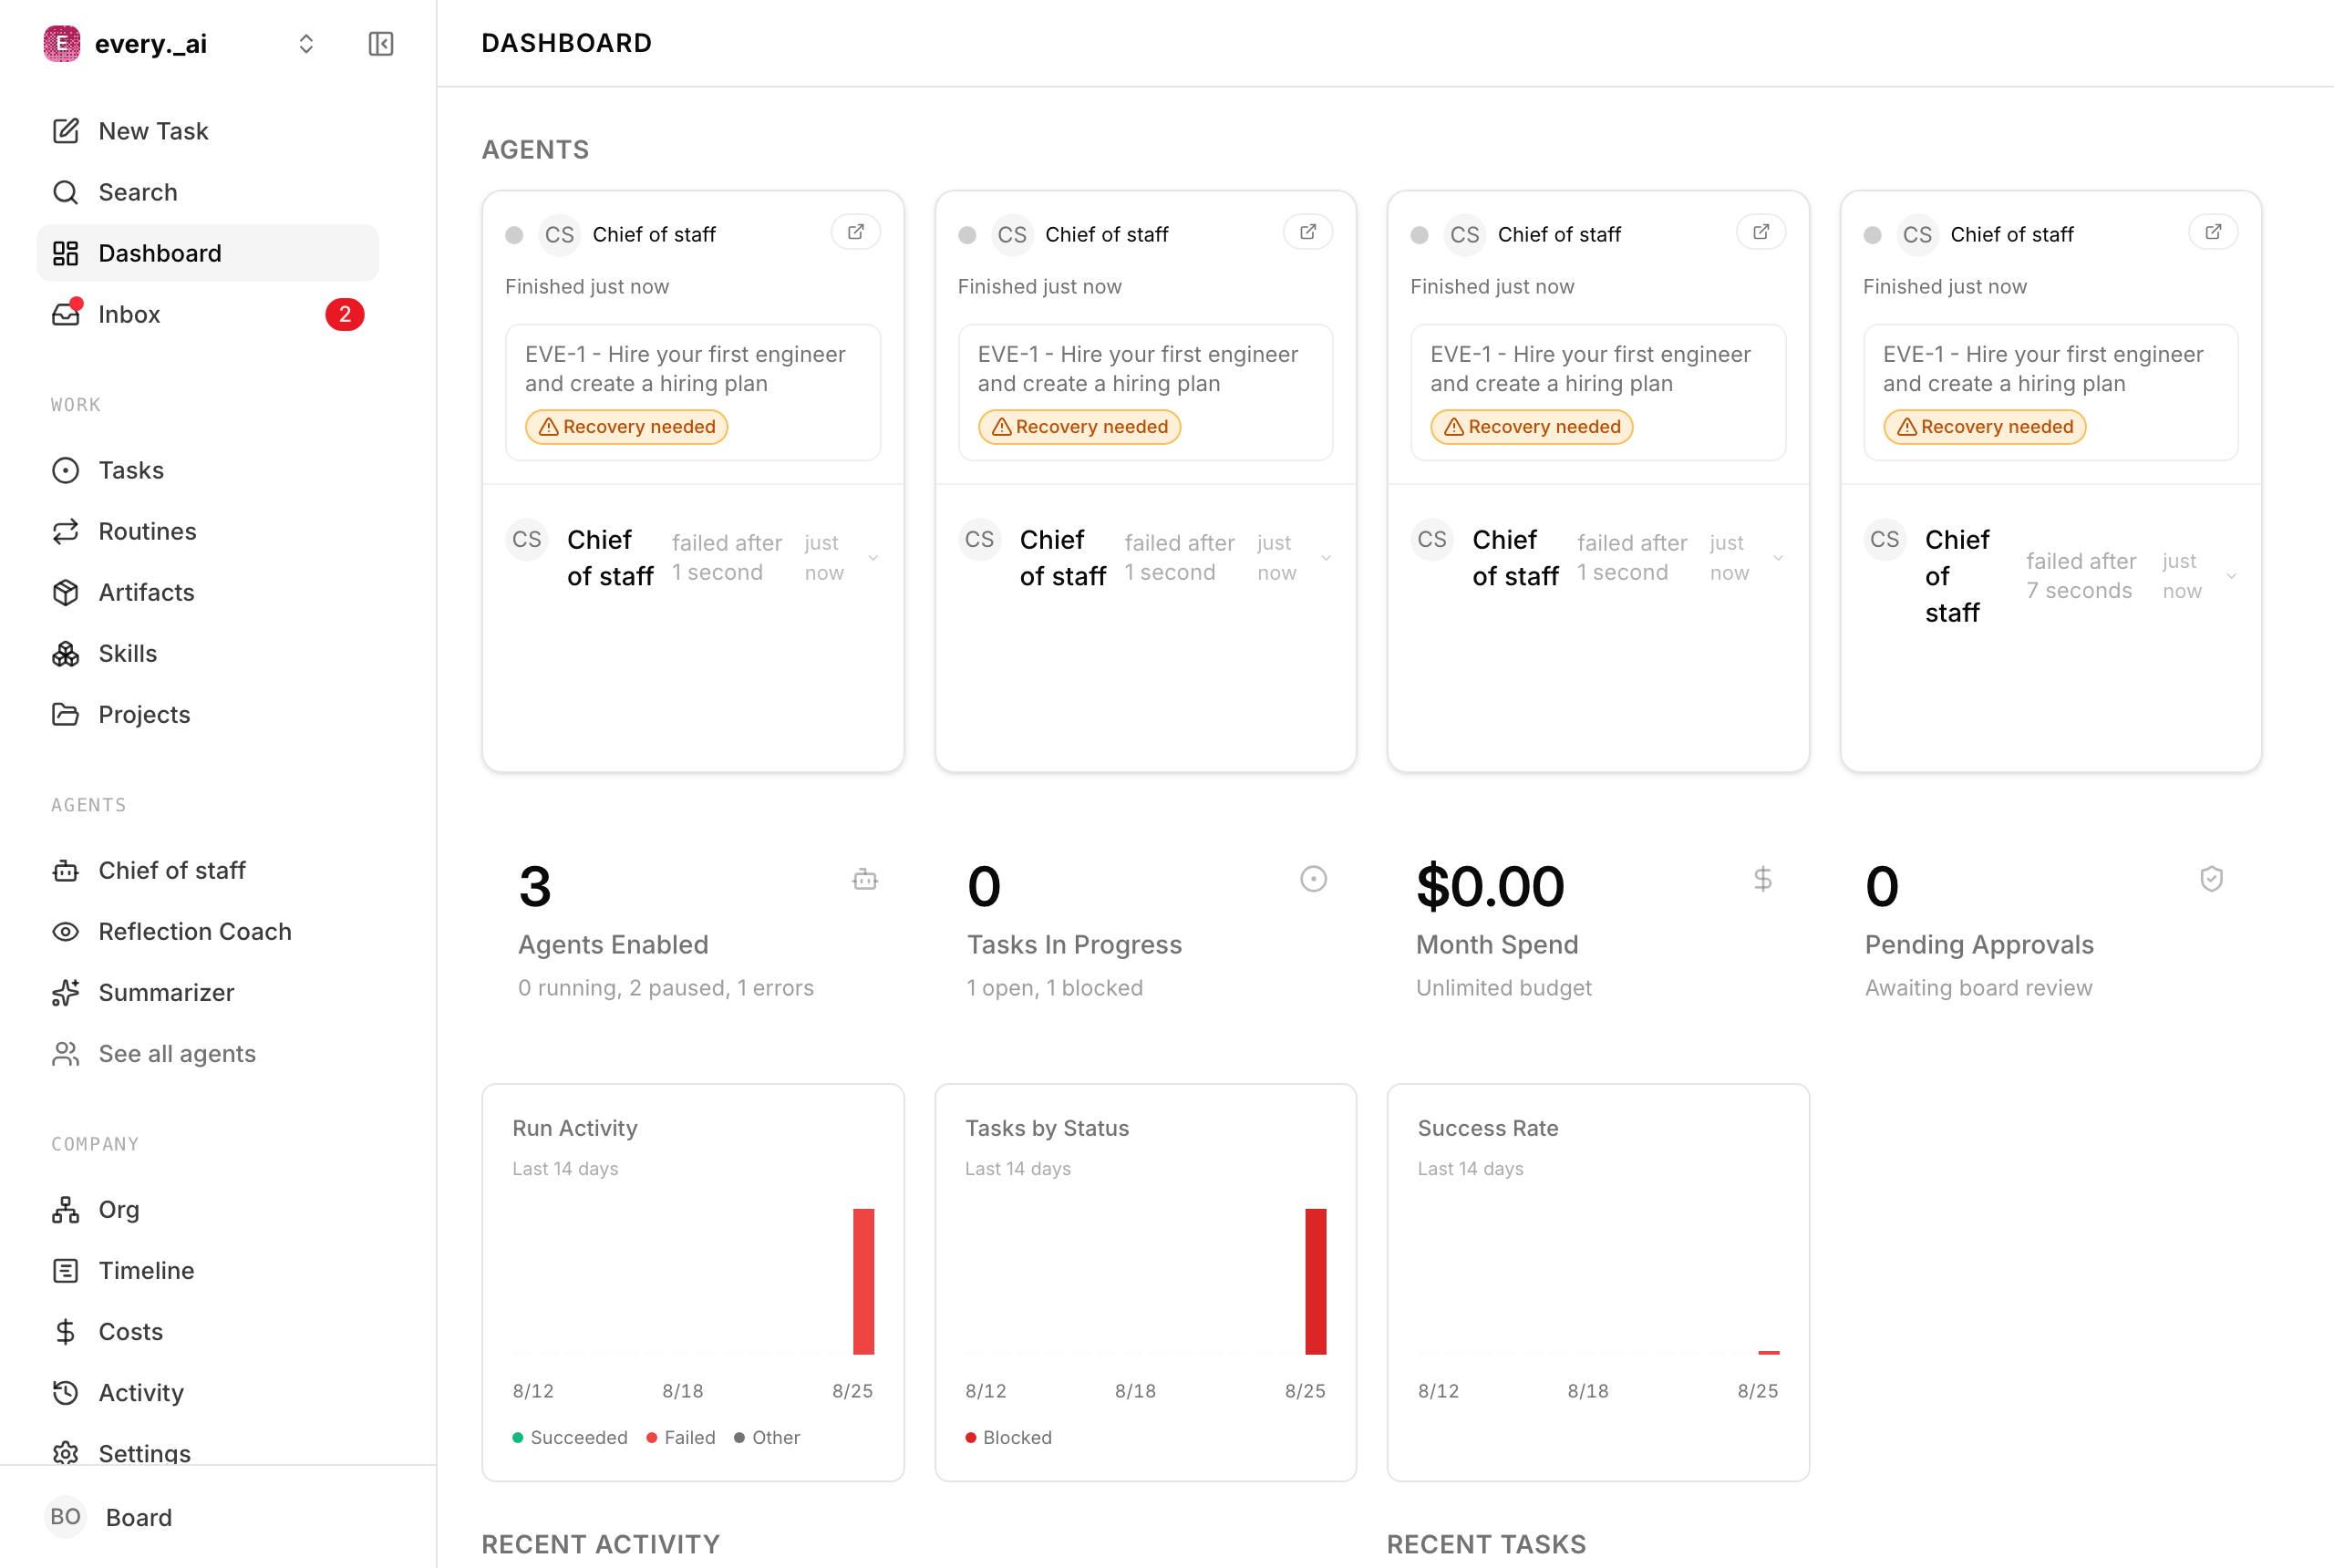
Task: Click the Activity history icon
Action: [66, 1392]
